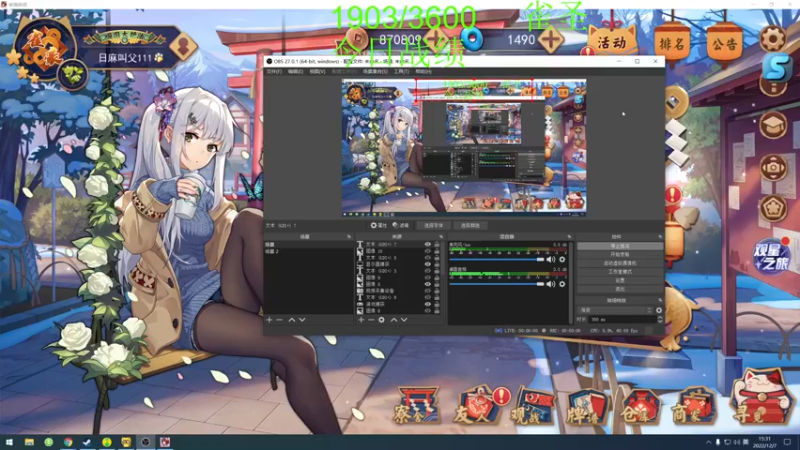Mute the 桌面音频 speaker icon
The image size is (800, 450).
[551, 284]
